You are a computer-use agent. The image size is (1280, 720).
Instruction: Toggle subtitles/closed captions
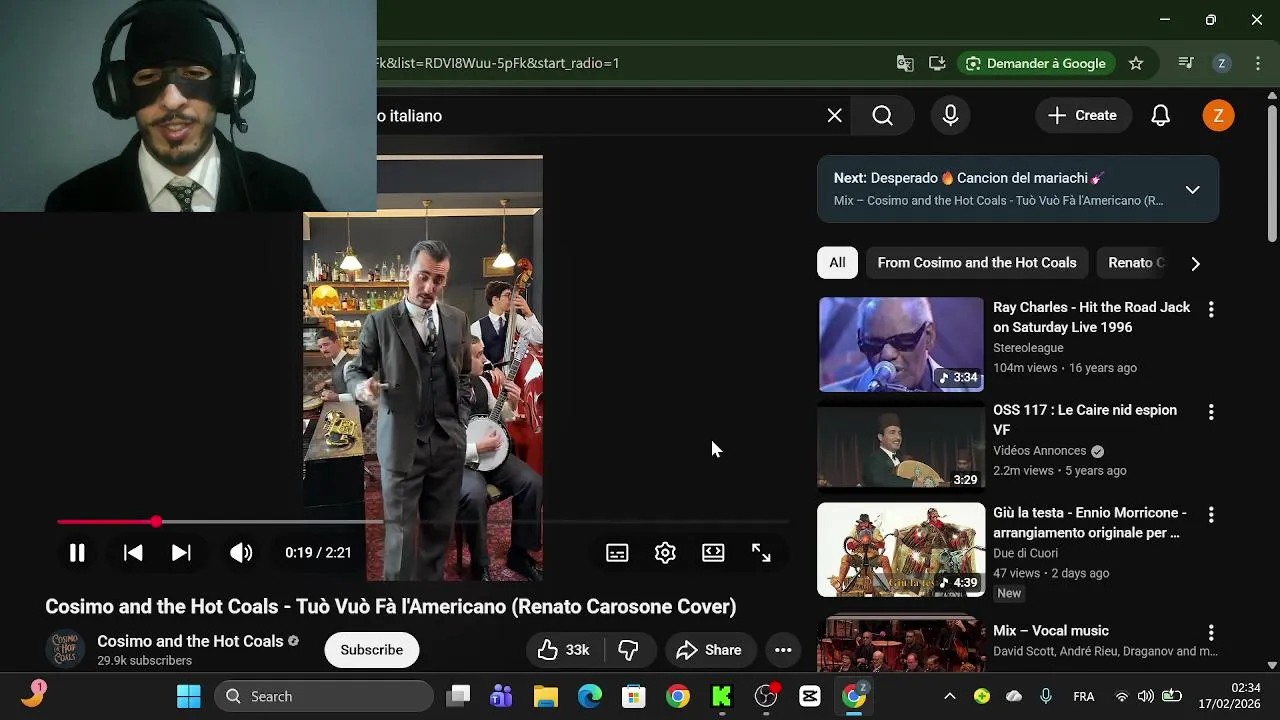pos(617,553)
